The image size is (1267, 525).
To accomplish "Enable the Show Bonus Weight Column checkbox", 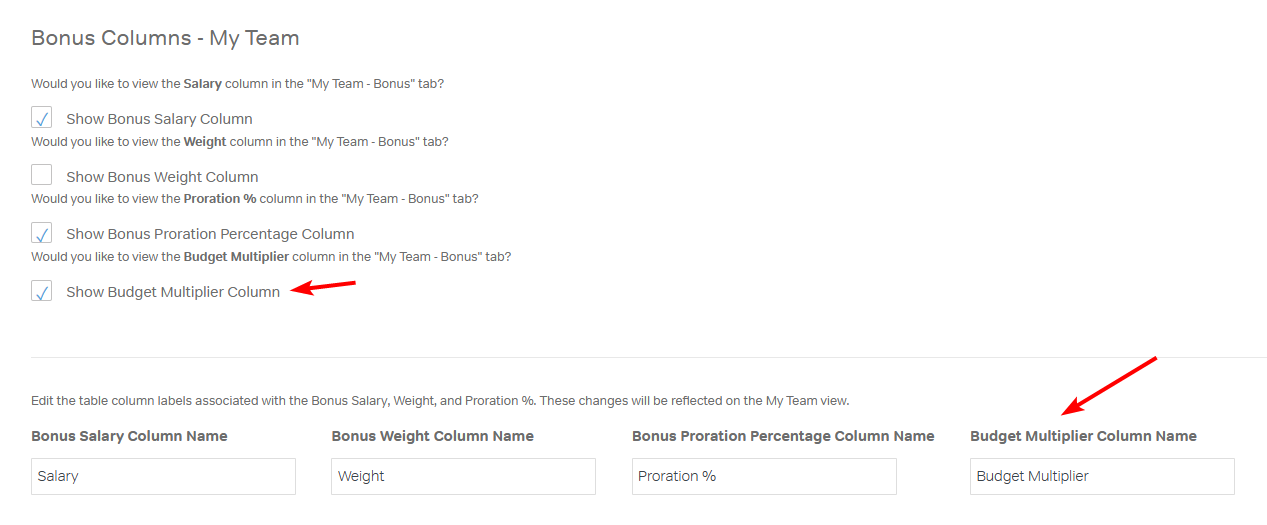I will click(x=42, y=176).
